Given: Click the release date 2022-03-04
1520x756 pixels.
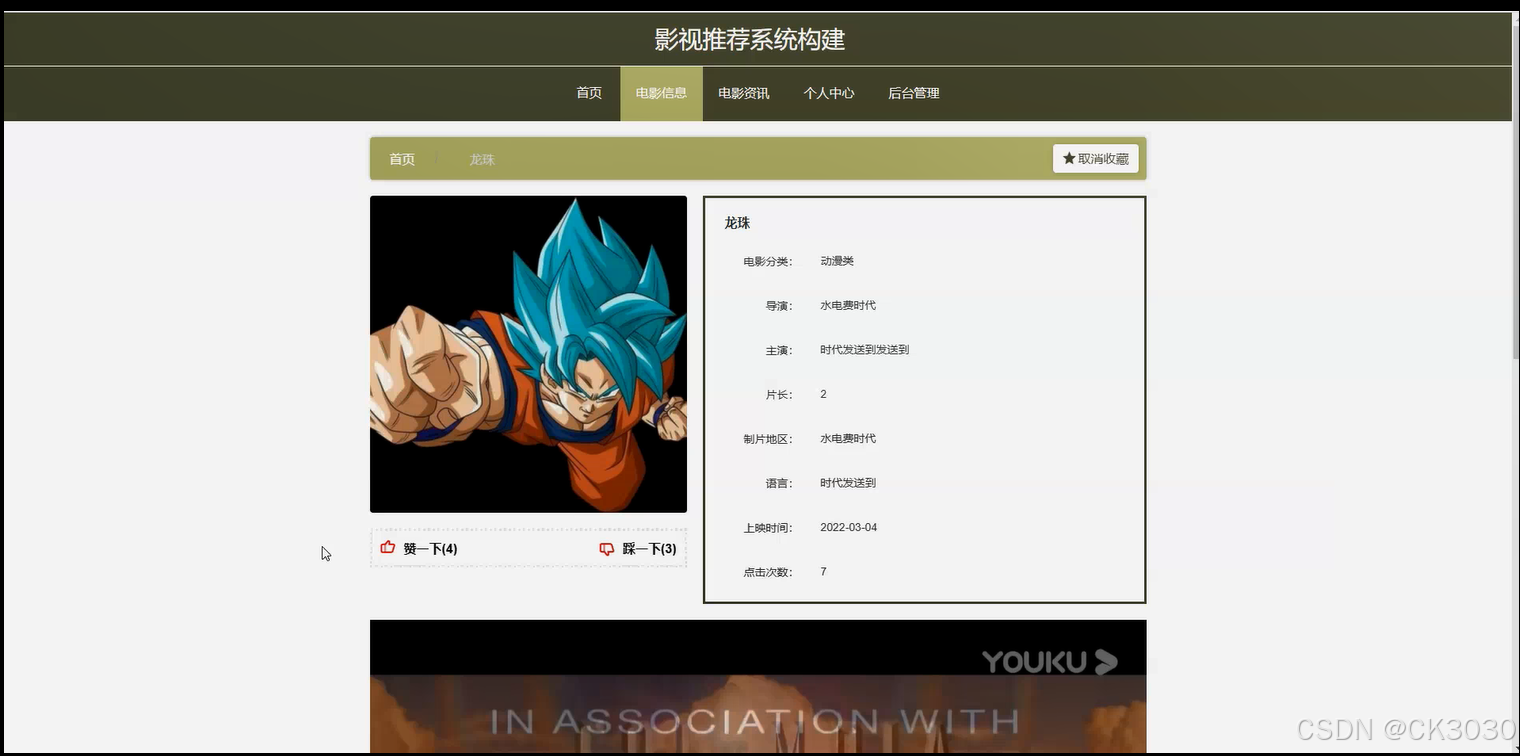Looking at the screenshot, I should [848, 527].
